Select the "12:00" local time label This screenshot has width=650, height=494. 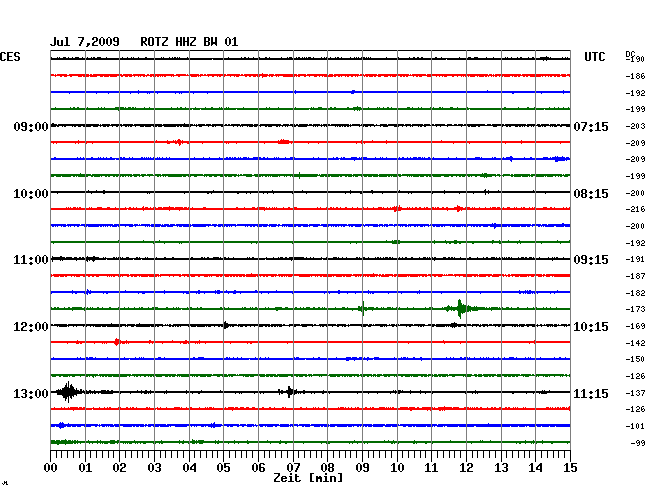pyautogui.click(x=31, y=327)
